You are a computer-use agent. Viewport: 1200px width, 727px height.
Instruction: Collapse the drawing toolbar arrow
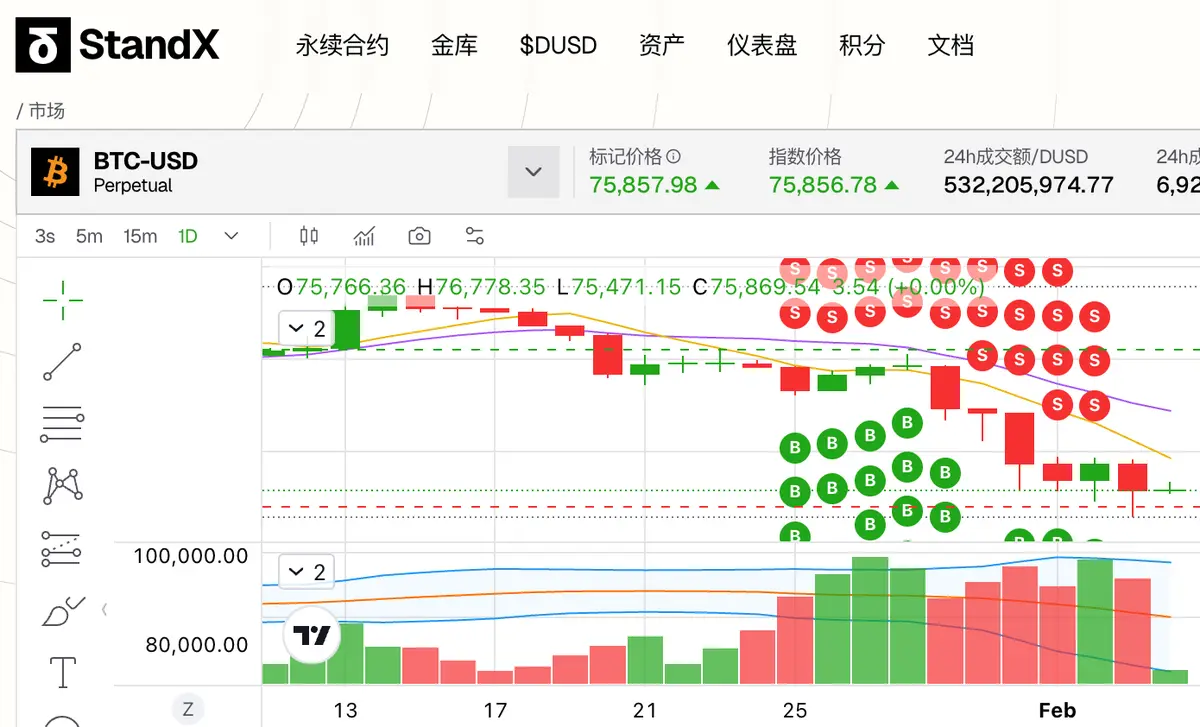pos(106,609)
